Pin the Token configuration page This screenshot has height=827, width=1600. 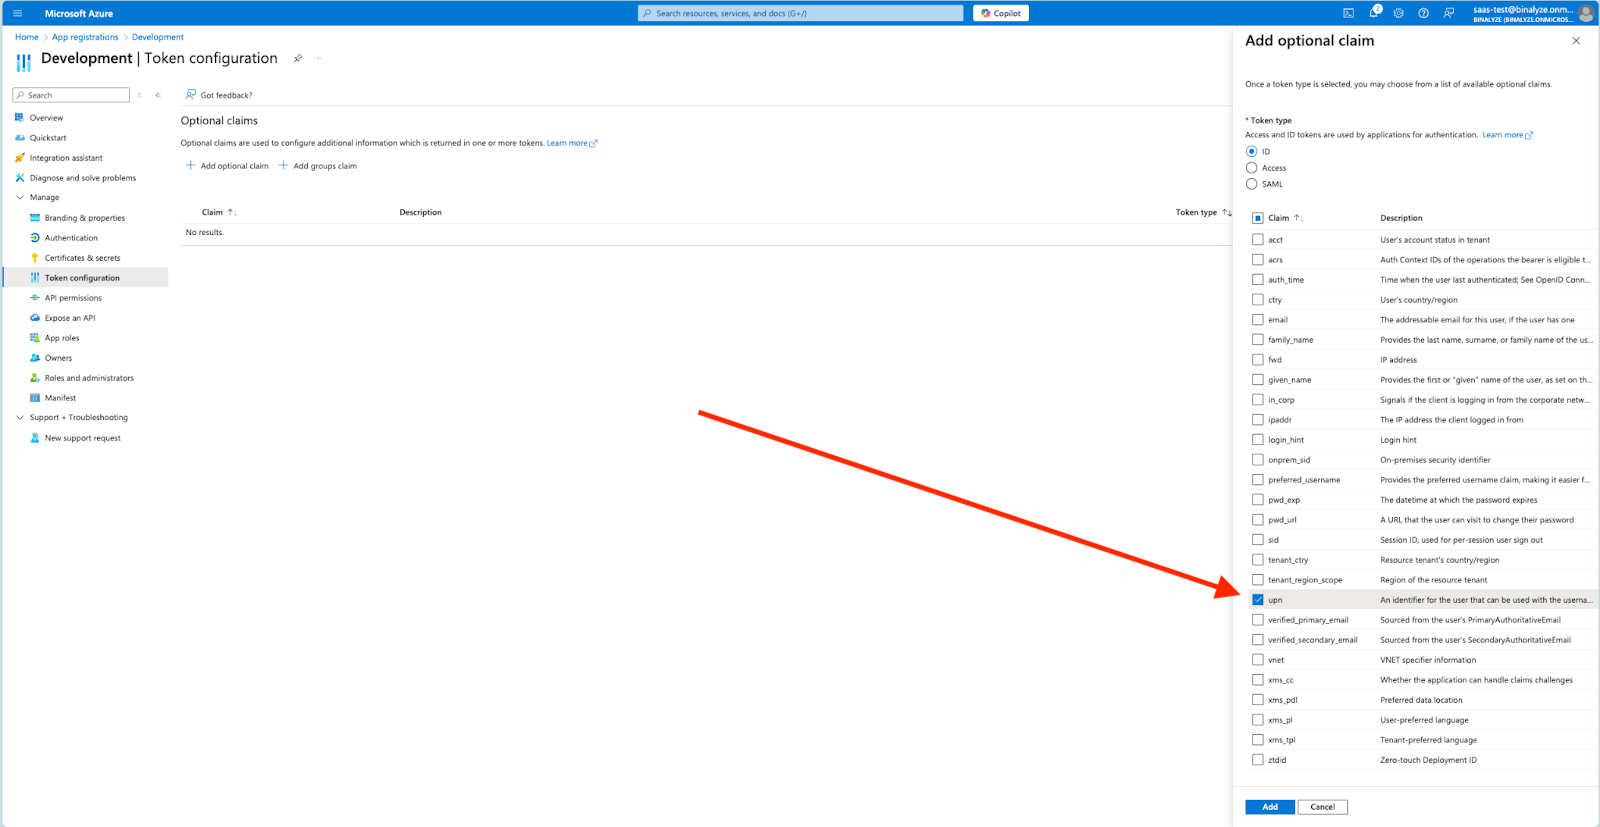coord(298,58)
